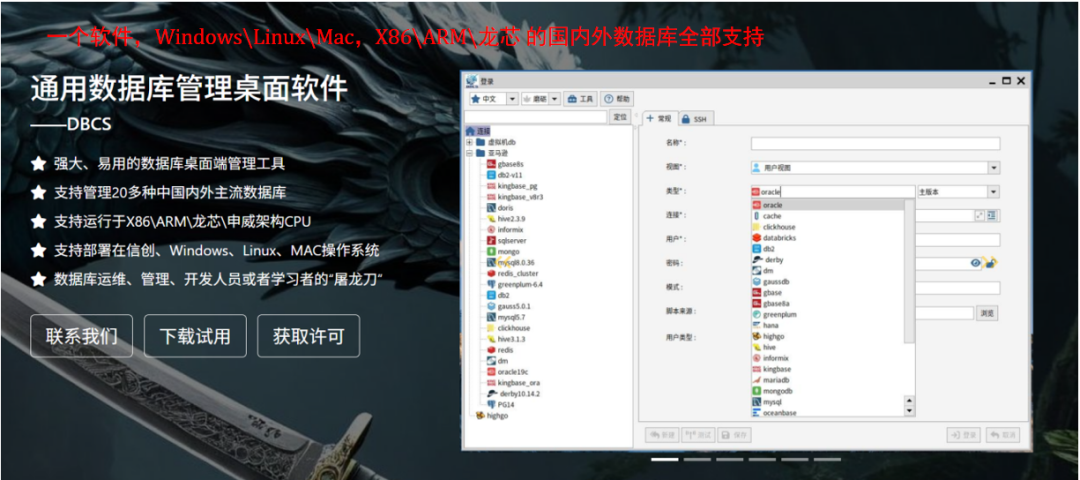The image size is (1080, 480).
Task: Open the 帮助 help toolbar button
Action: 617,99
